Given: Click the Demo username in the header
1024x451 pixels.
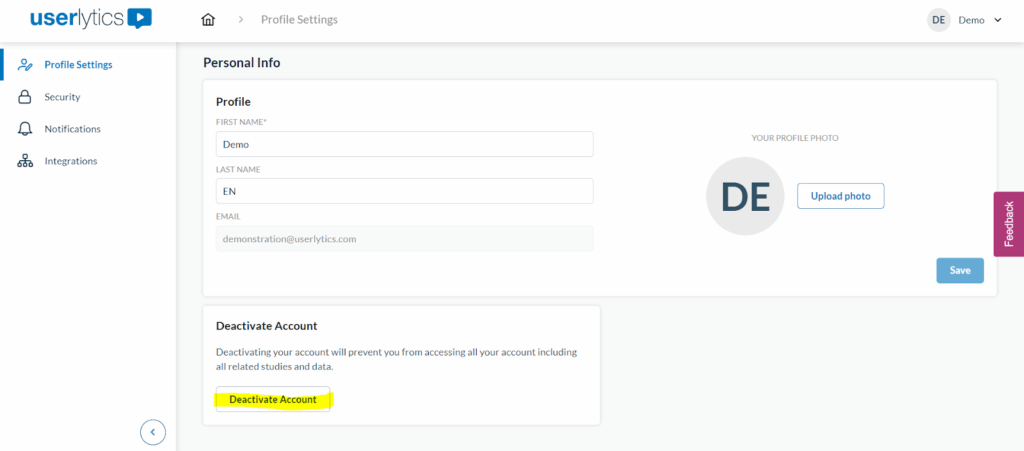Looking at the screenshot, I should coord(971,20).
